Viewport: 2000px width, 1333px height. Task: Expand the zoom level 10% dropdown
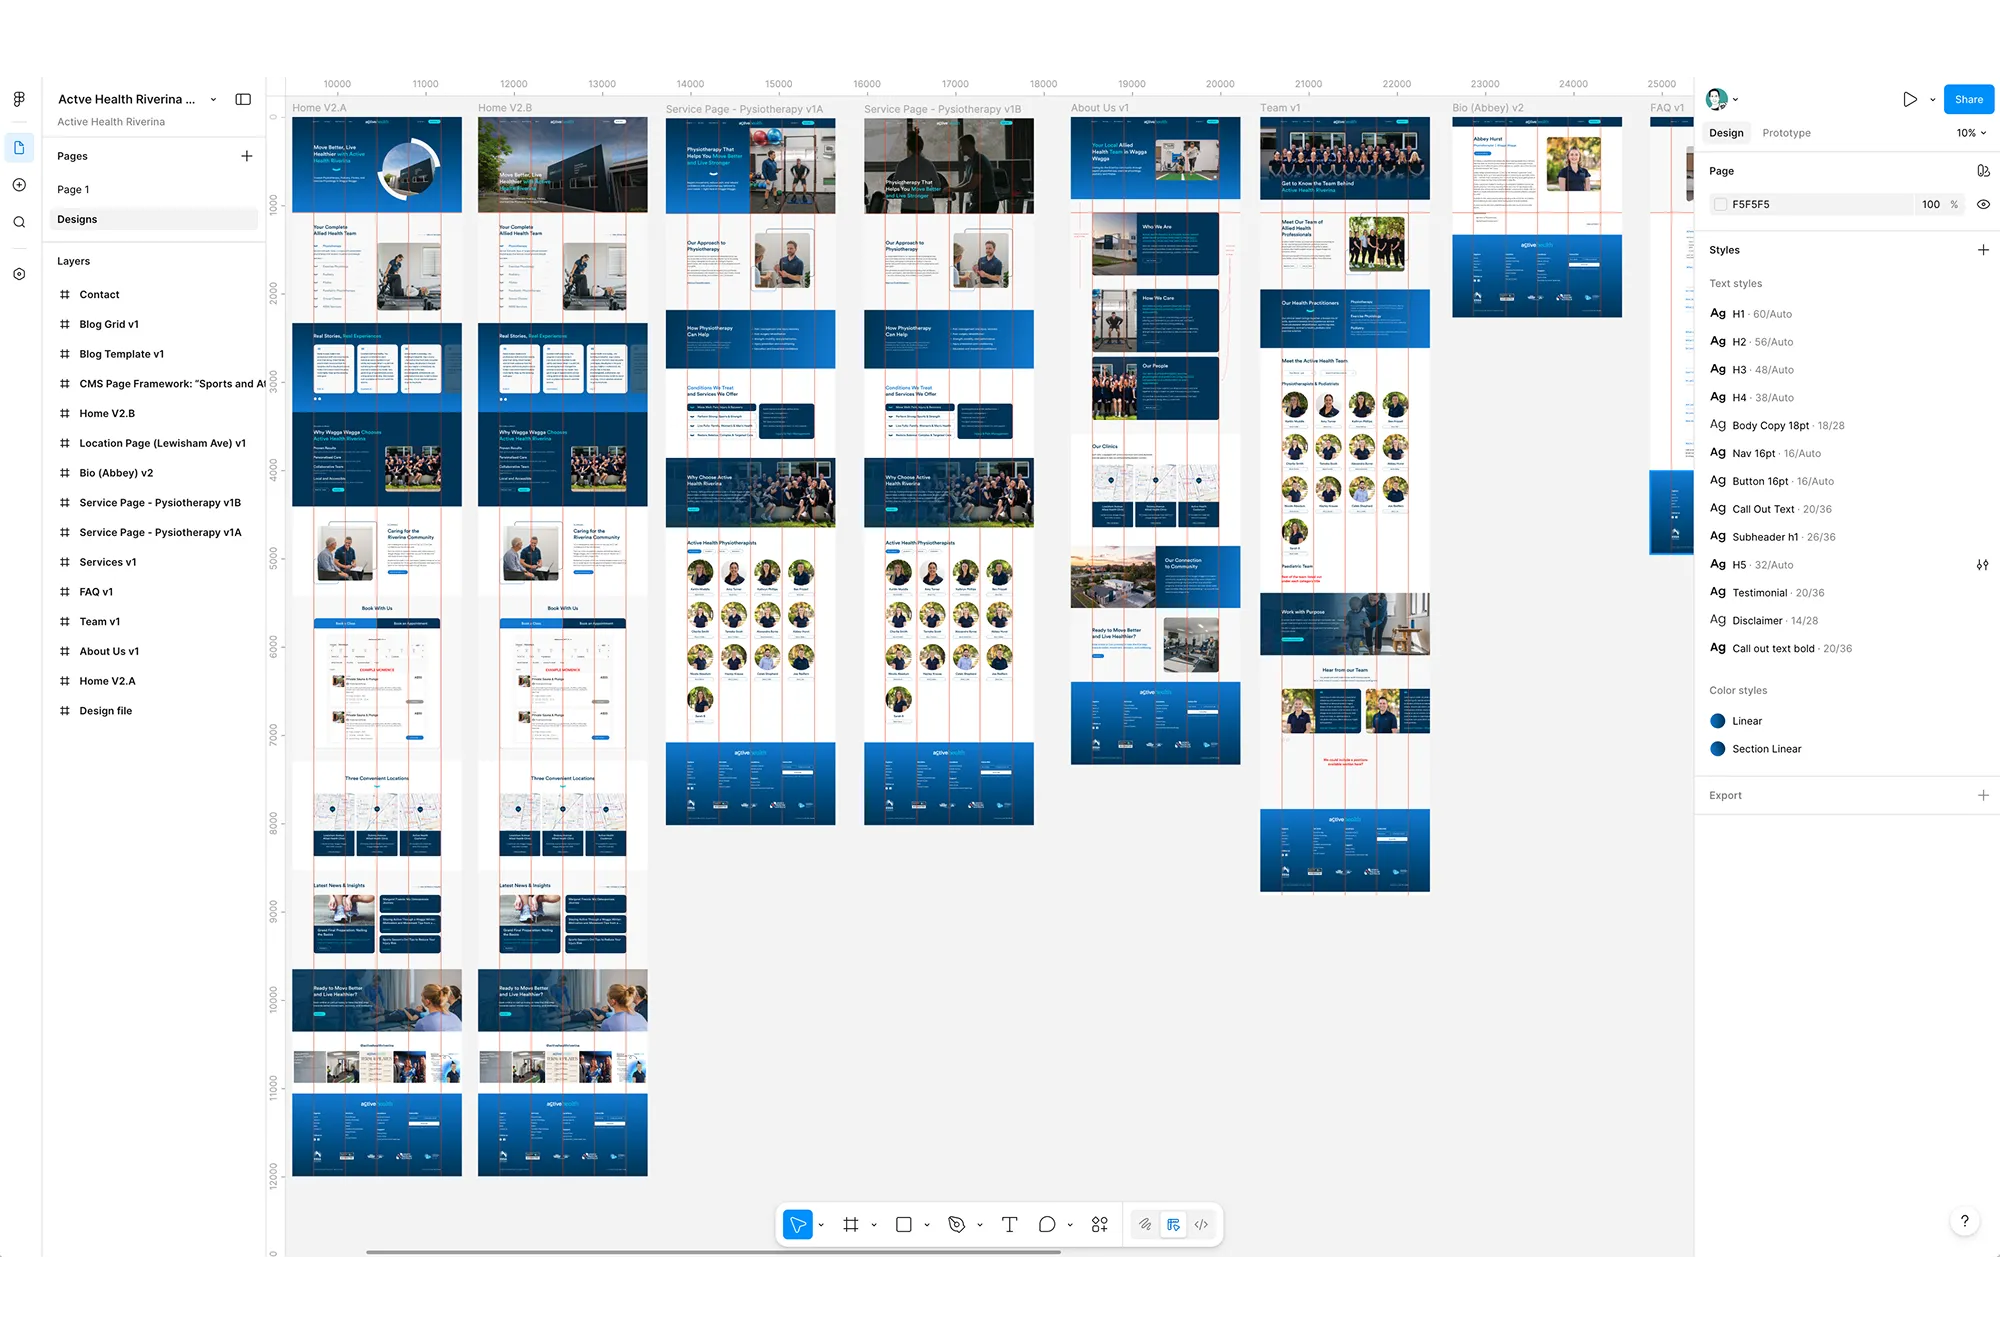pyautogui.click(x=1971, y=133)
